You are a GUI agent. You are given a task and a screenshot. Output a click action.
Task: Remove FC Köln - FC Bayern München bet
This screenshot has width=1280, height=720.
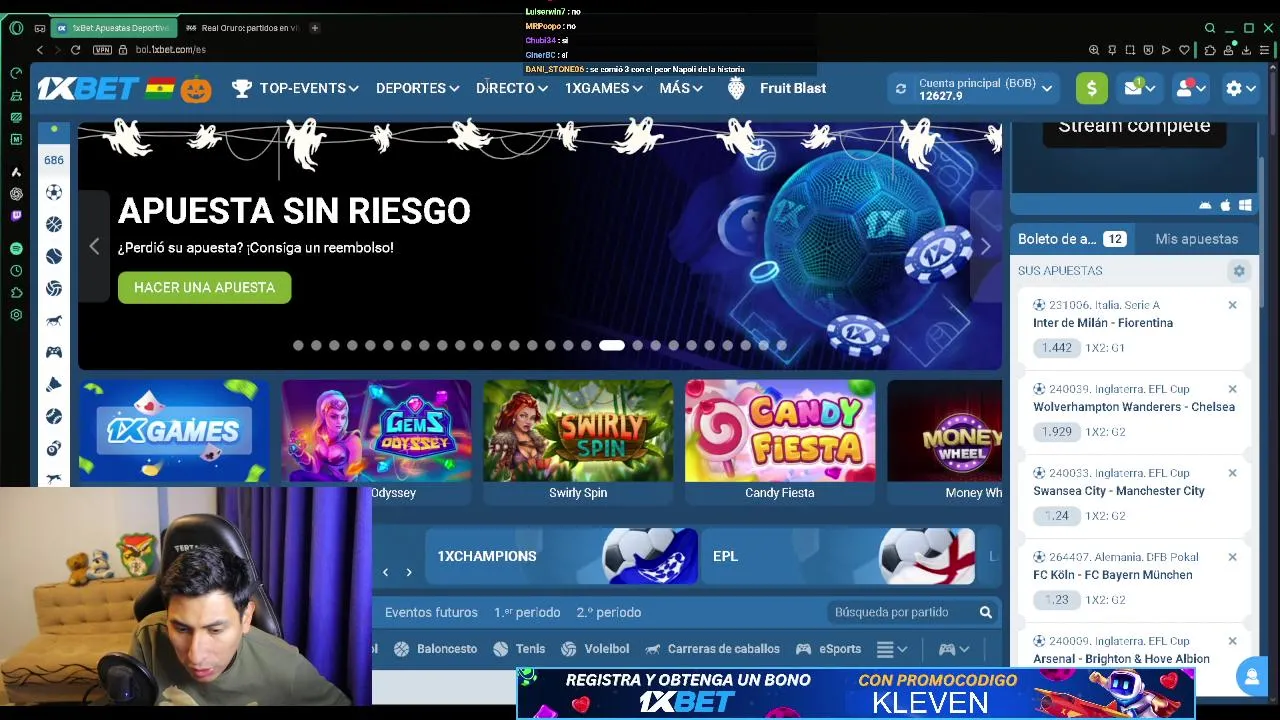1232,557
